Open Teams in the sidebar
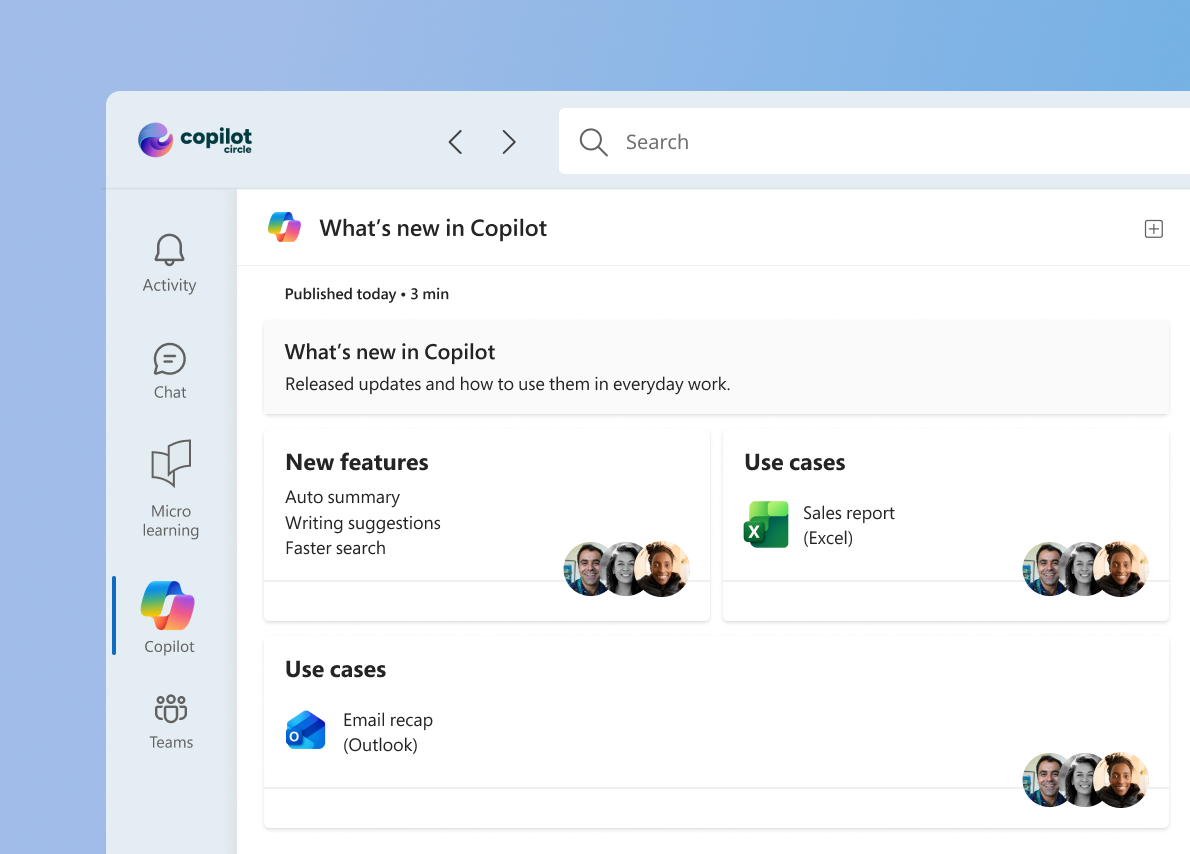Viewport: 1190px width, 854px height. 171,722
